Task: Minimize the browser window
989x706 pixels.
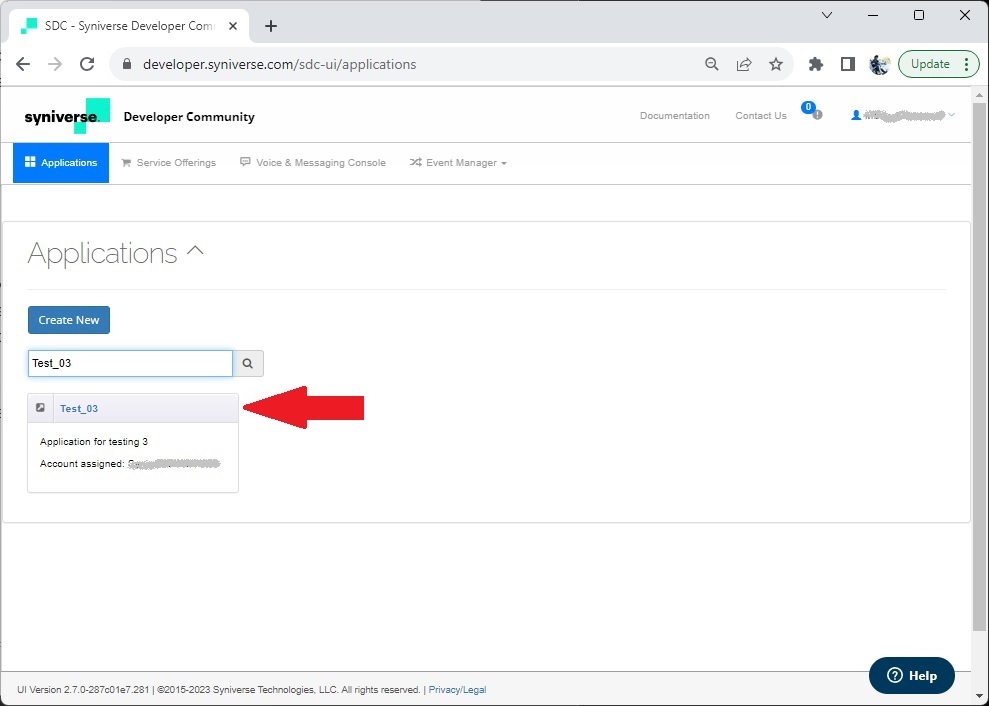Action: point(873,15)
